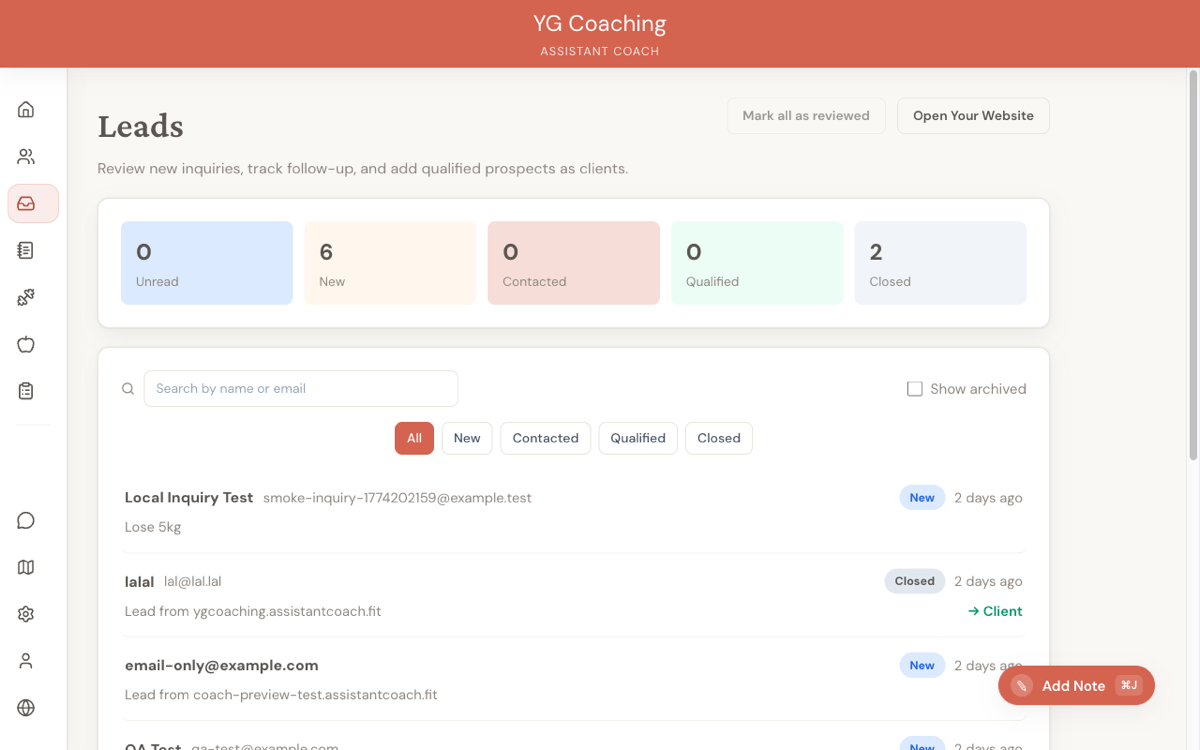
Task: Open the chat messages icon
Action: (x=25, y=520)
